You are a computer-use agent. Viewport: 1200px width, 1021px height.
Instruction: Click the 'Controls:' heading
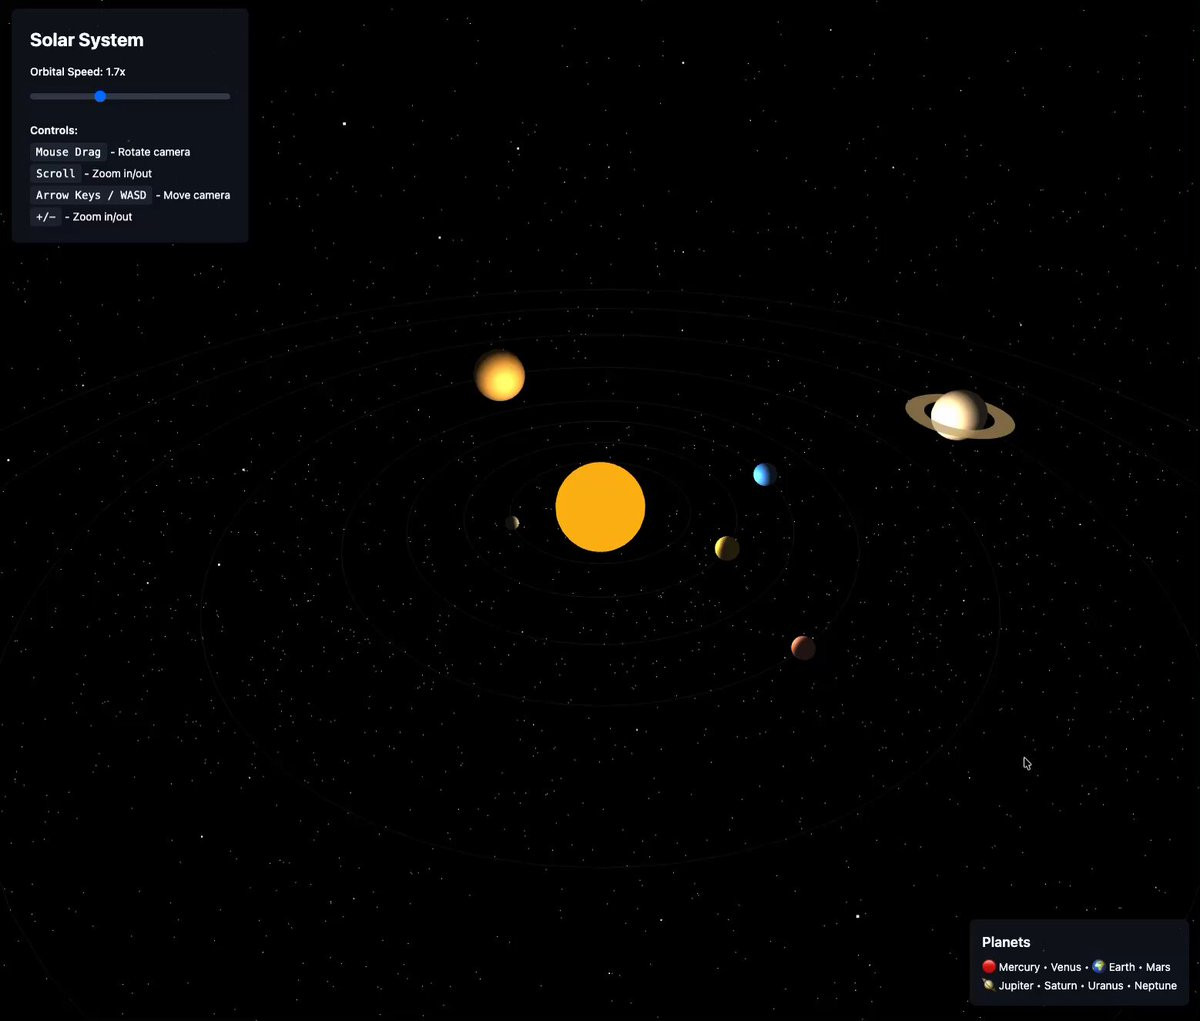click(x=54, y=130)
